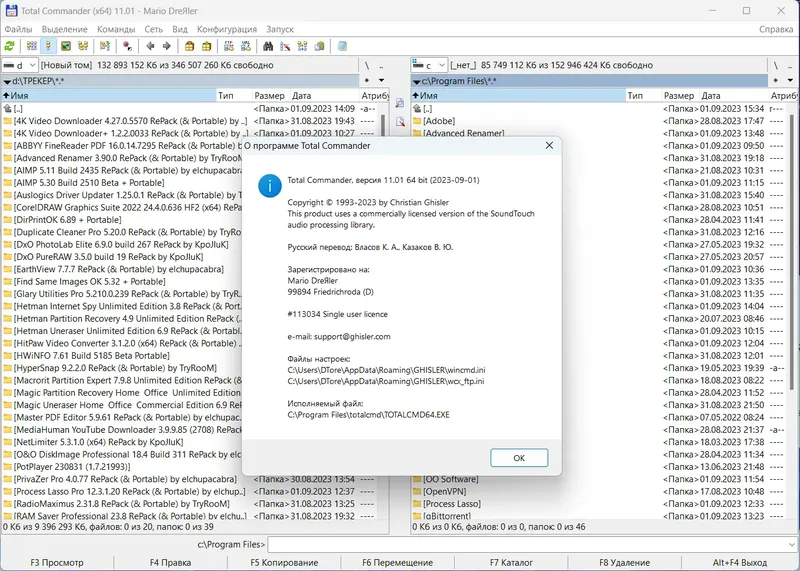Open the left panel directory hotlist star button
The image size is (800, 571).
(366, 80)
